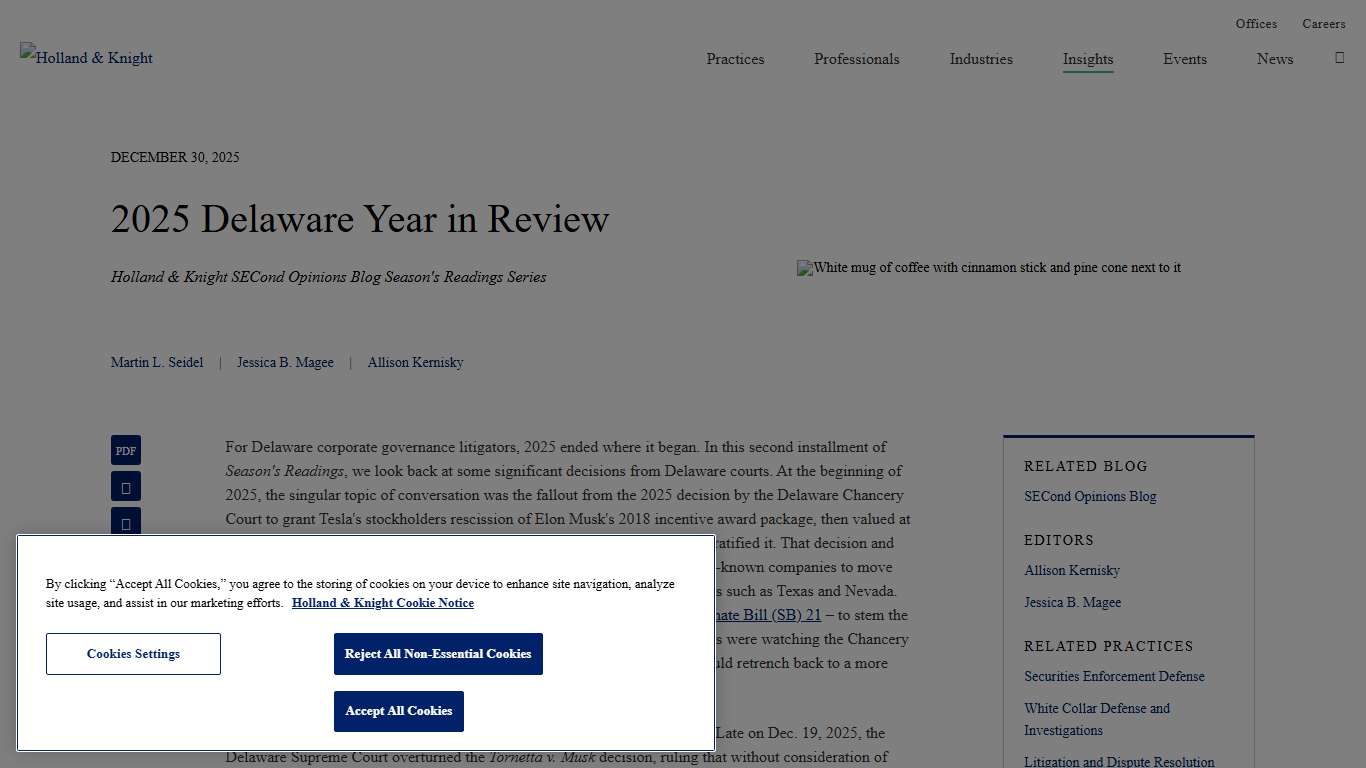The width and height of the screenshot is (1366, 768).
Task: Open Martin L. Seidel's author profile
Action: point(157,362)
